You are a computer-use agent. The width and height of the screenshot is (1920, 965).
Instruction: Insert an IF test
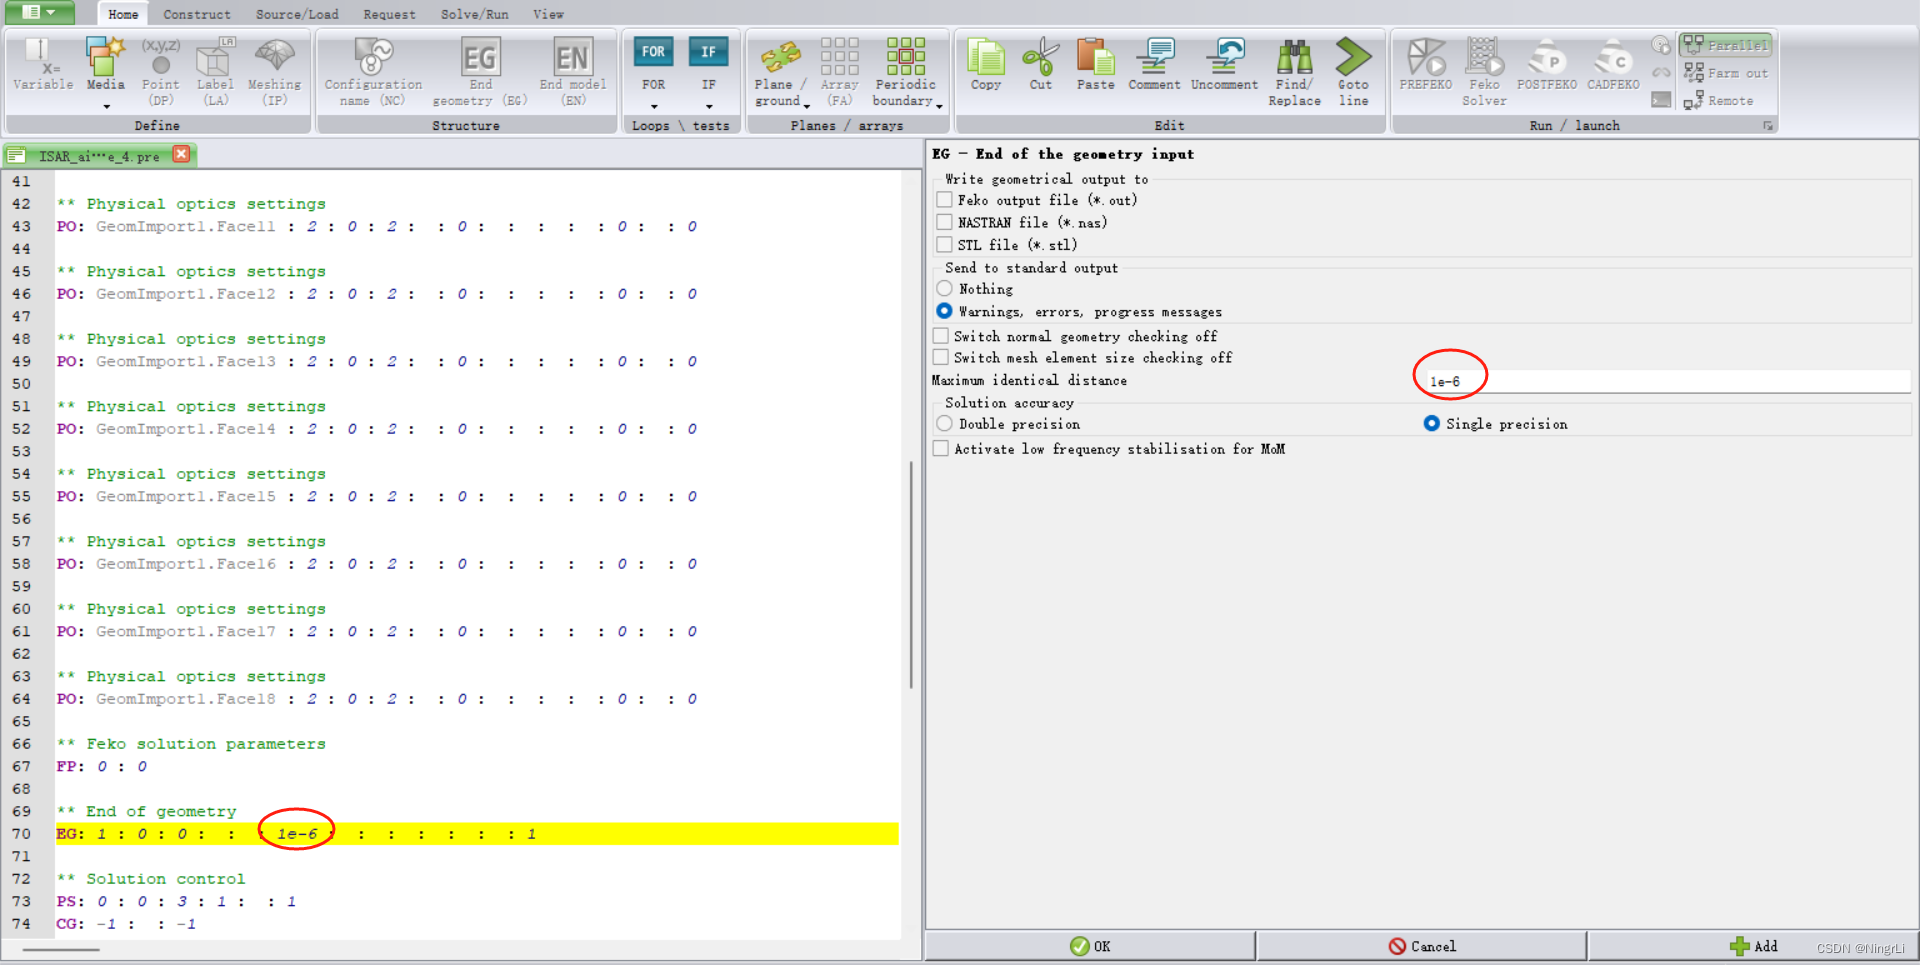tap(708, 63)
